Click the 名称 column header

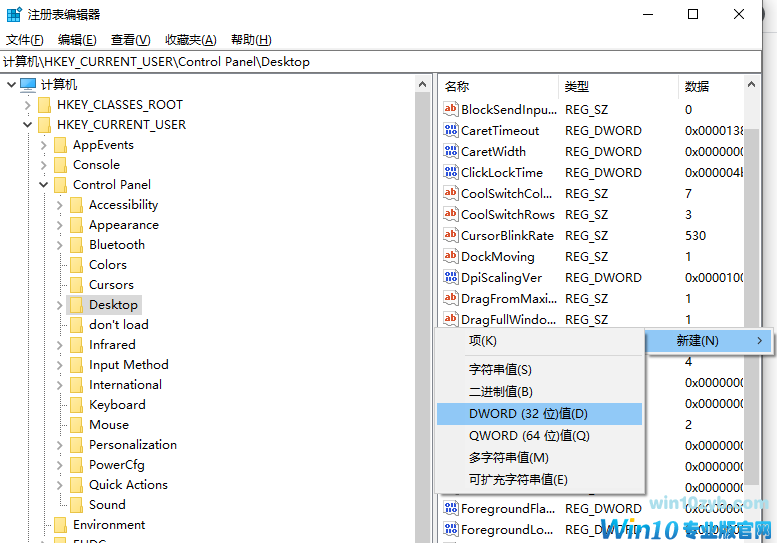tap(457, 87)
